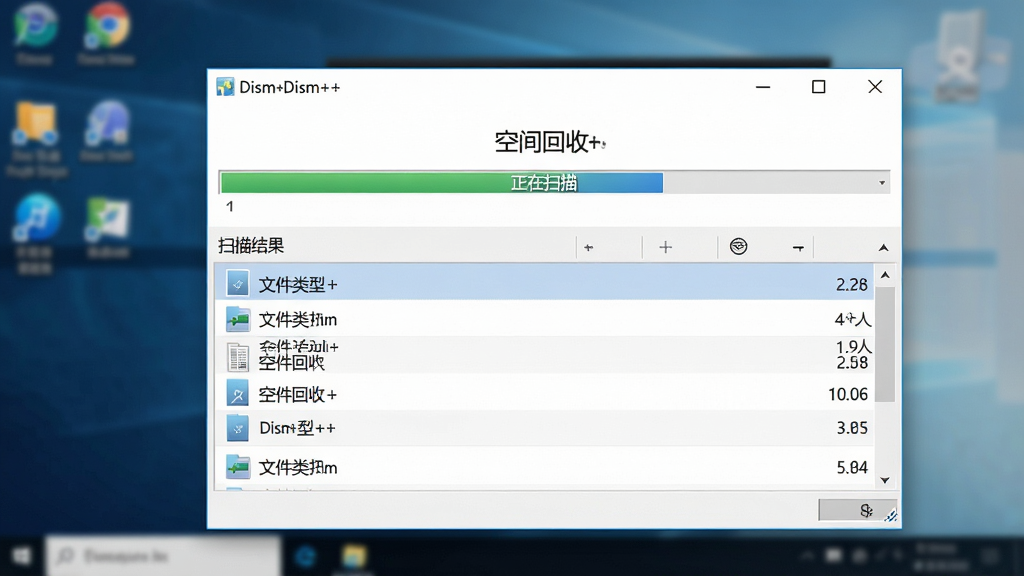Collapse results with the header up chevron
Image resolution: width=1024 pixels, height=576 pixels.
tap(884, 248)
